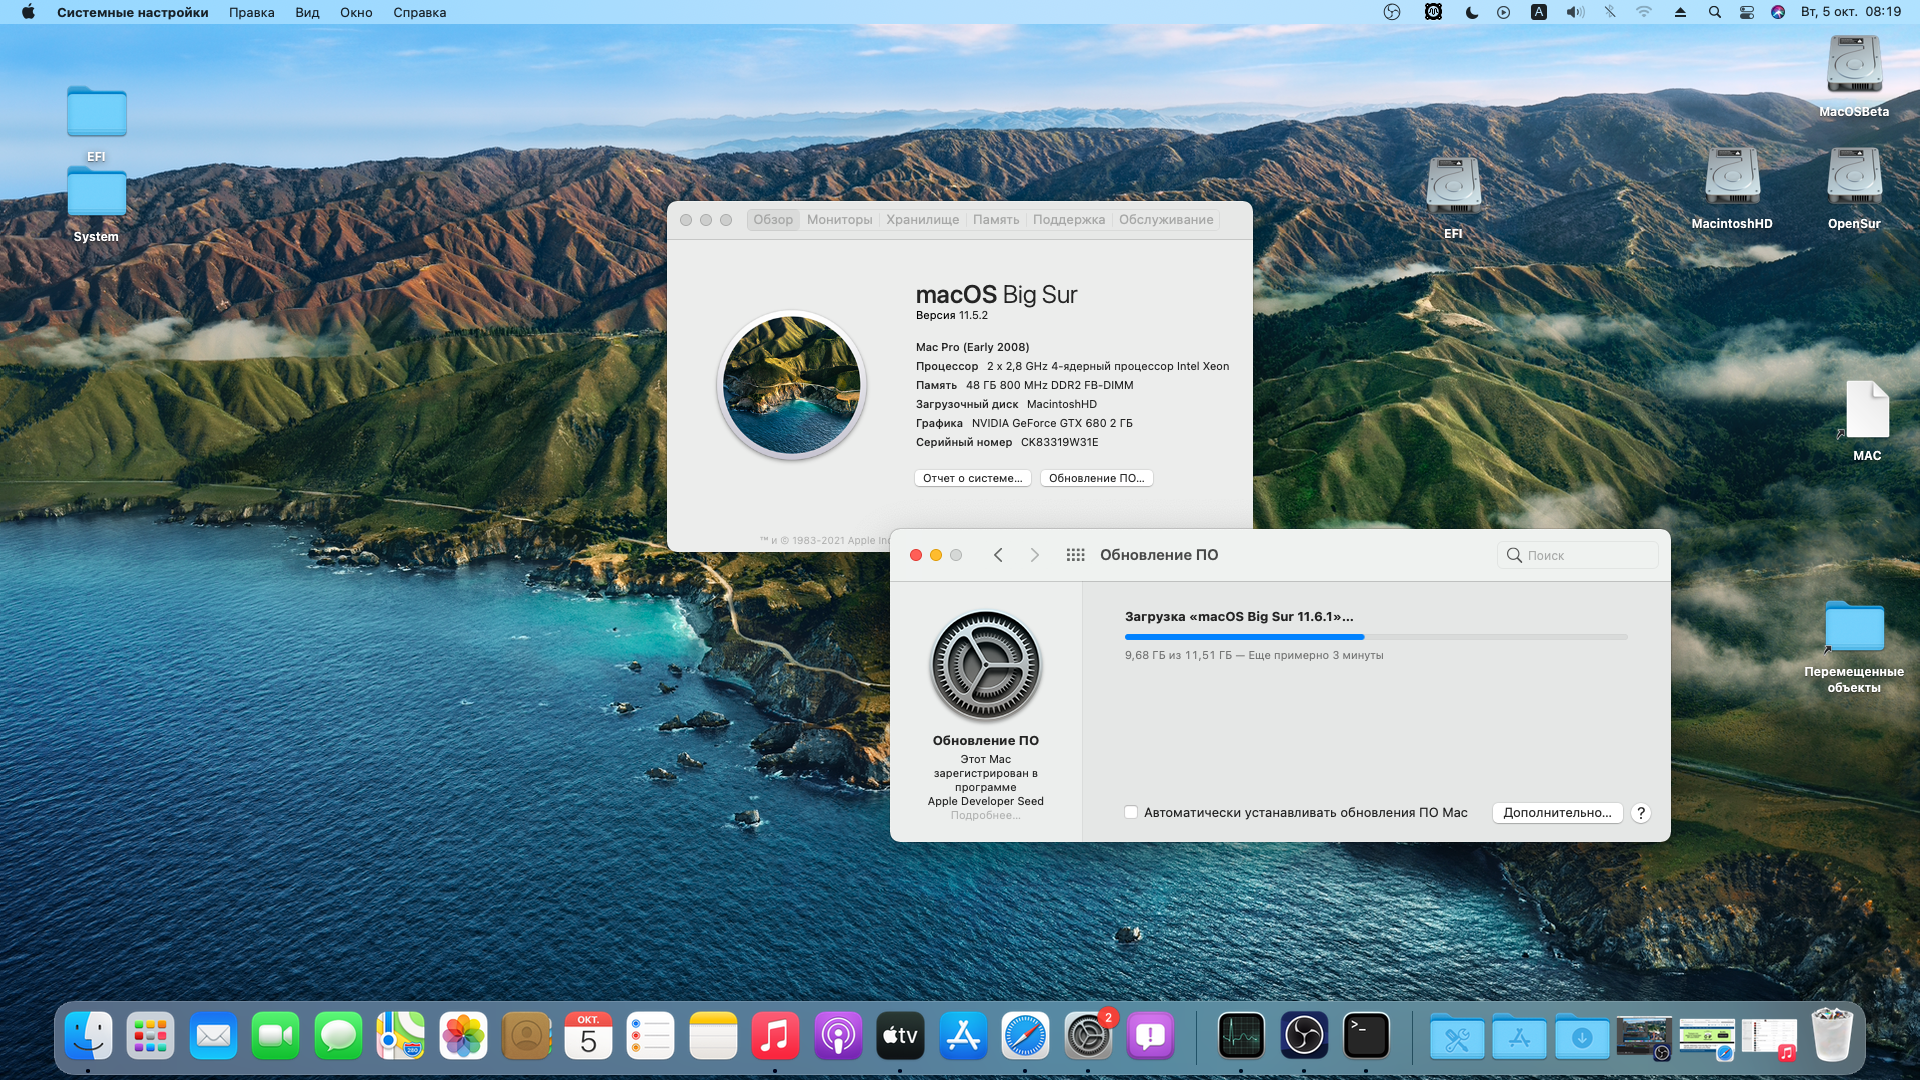
Task: Open App Store in the Dock
Action: tap(963, 1035)
